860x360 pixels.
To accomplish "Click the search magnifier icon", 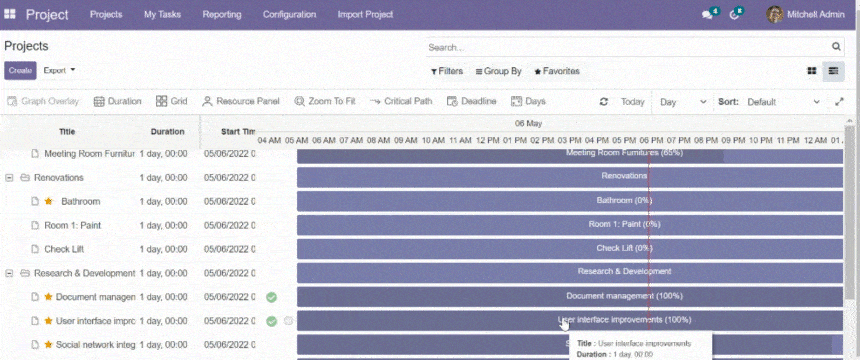I will click(836, 47).
